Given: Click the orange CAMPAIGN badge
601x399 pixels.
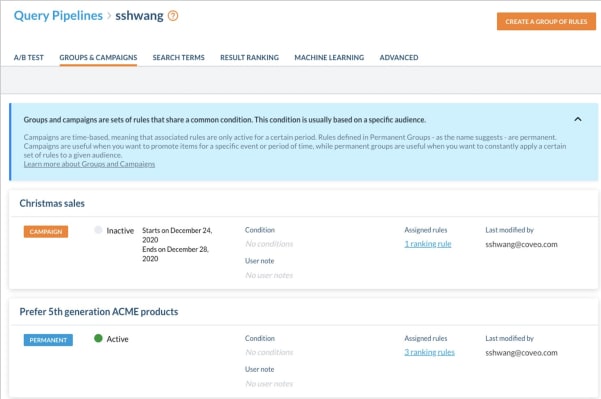Looking at the screenshot, I should pyautogui.click(x=46, y=232).
